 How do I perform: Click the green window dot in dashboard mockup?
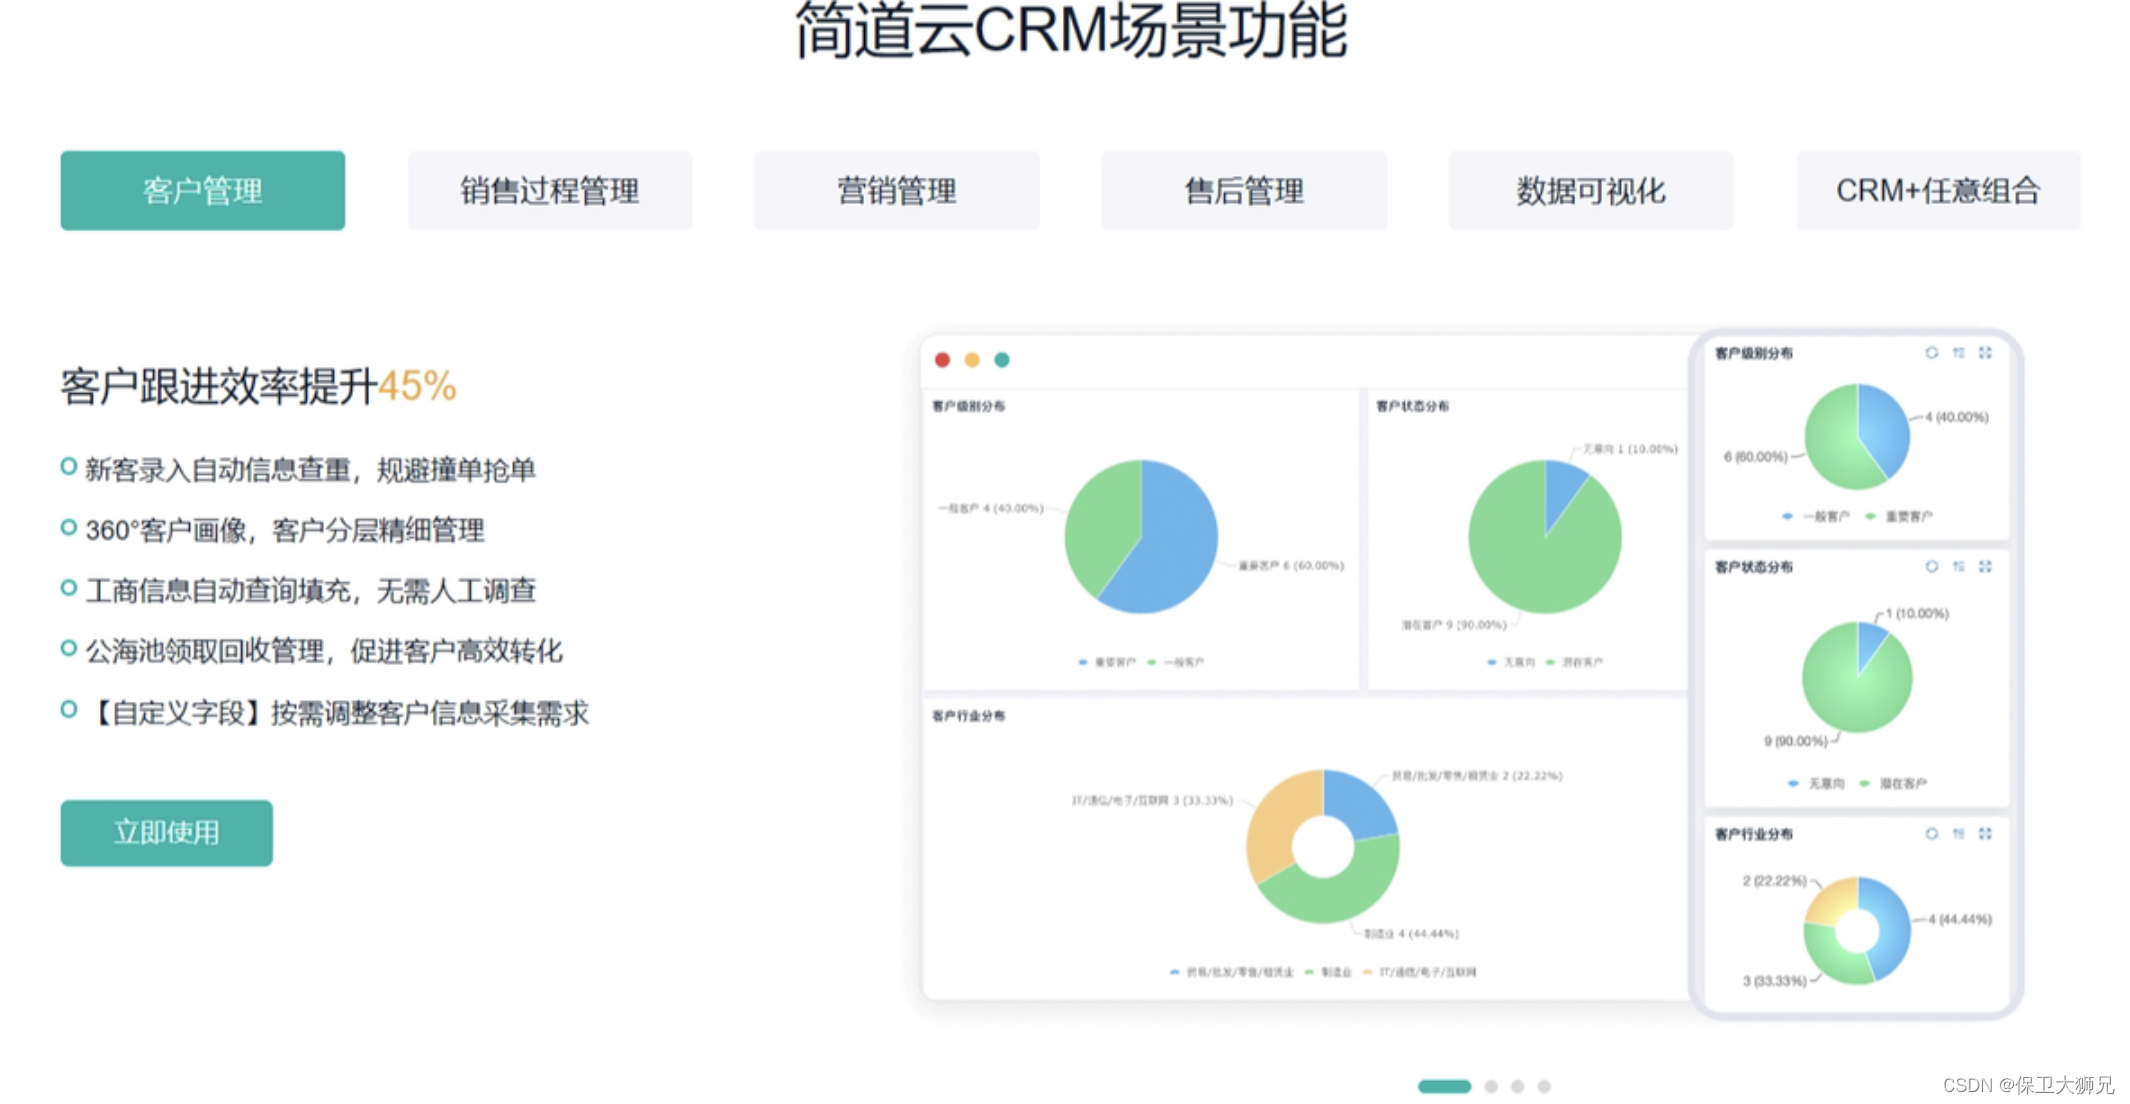(1002, 360)
